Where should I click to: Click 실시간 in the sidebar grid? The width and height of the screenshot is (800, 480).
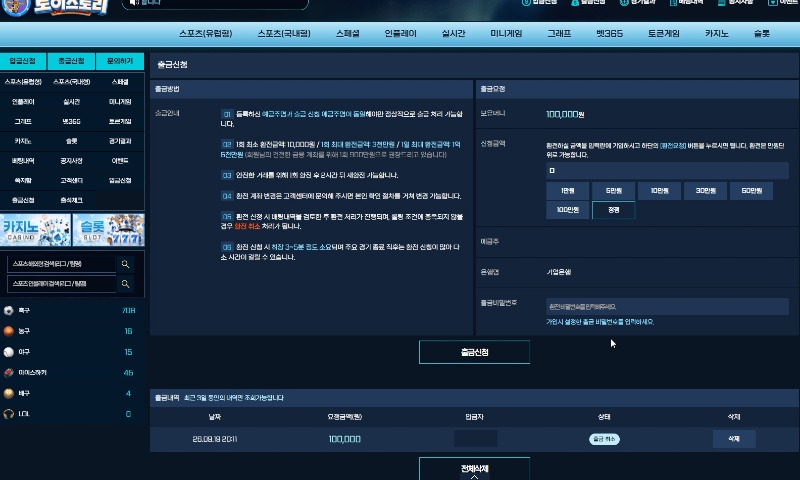(x=71, y=102)
